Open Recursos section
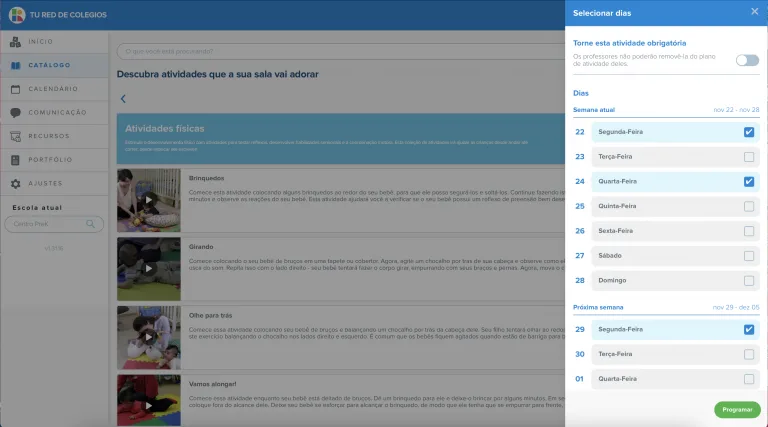 tap(54, 136)
